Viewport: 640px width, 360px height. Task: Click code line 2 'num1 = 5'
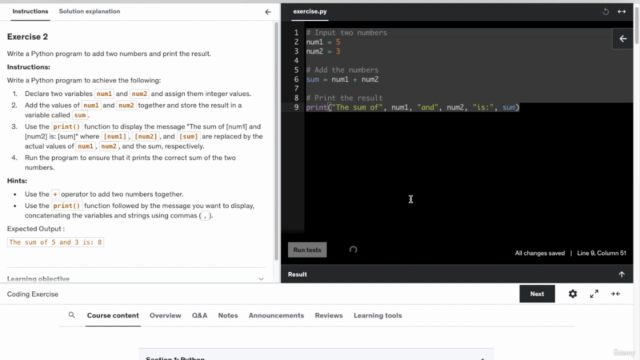323,42
